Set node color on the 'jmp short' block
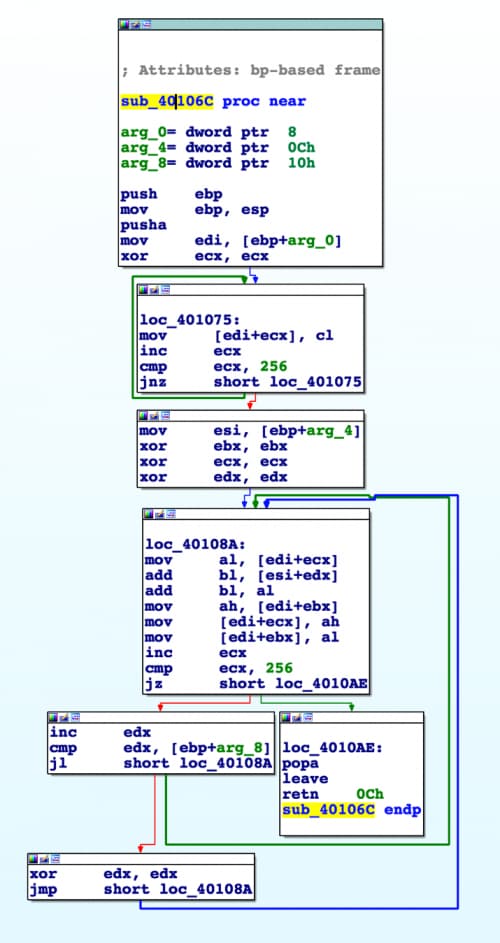500x943 pixels. coord(34,859)
